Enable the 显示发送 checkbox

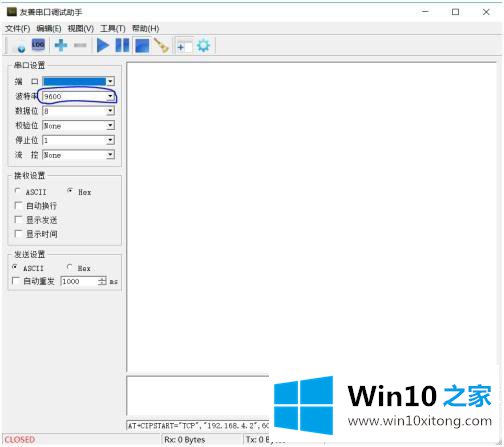click(36, 220)
